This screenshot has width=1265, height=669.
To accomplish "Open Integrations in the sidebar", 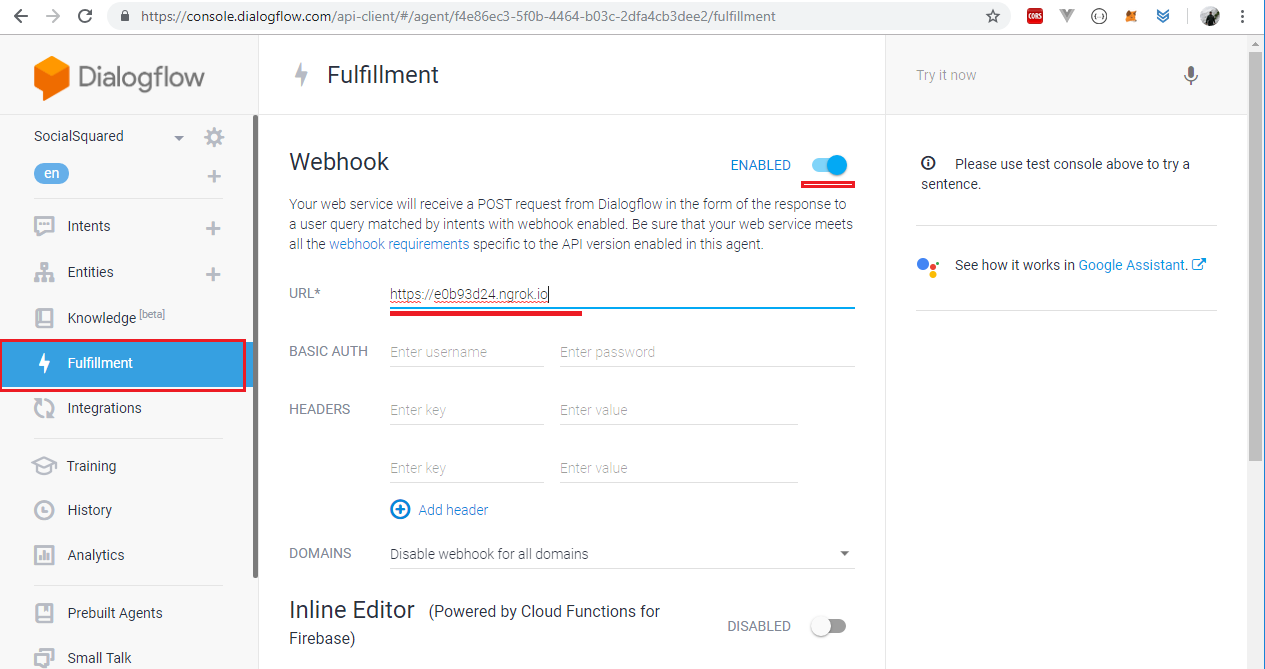I will tap(104, 408).
